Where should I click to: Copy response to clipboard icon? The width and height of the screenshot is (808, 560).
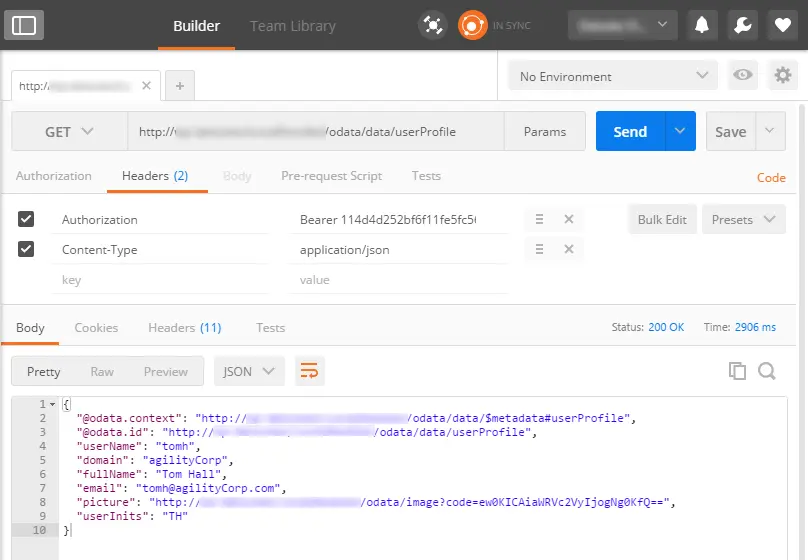(x=737, y=371)
